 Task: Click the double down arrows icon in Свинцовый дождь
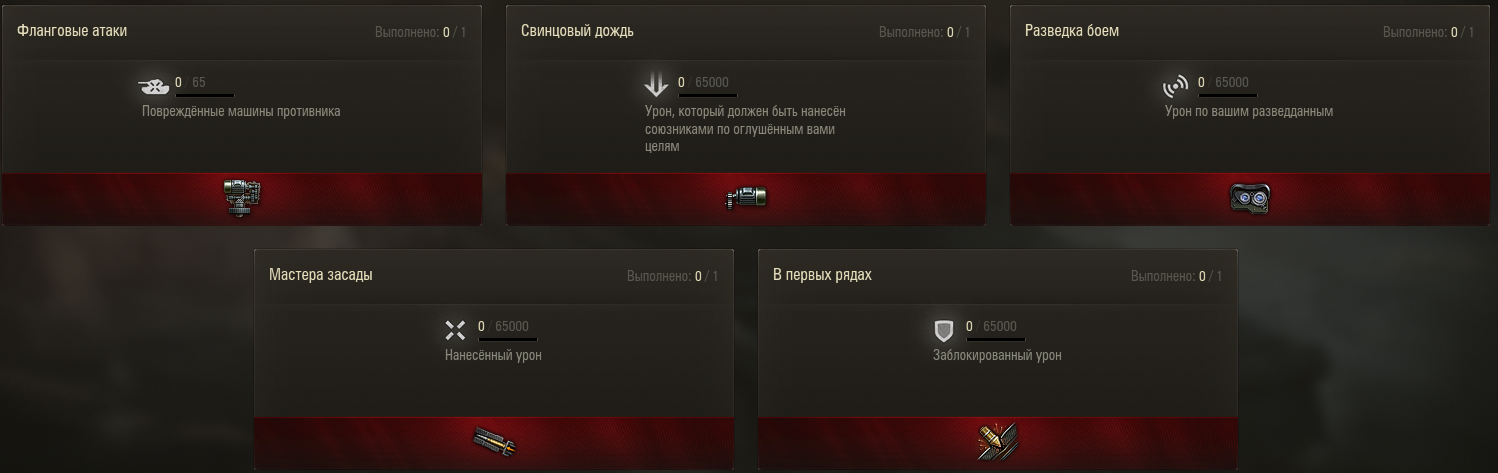[x=656, y=87]
